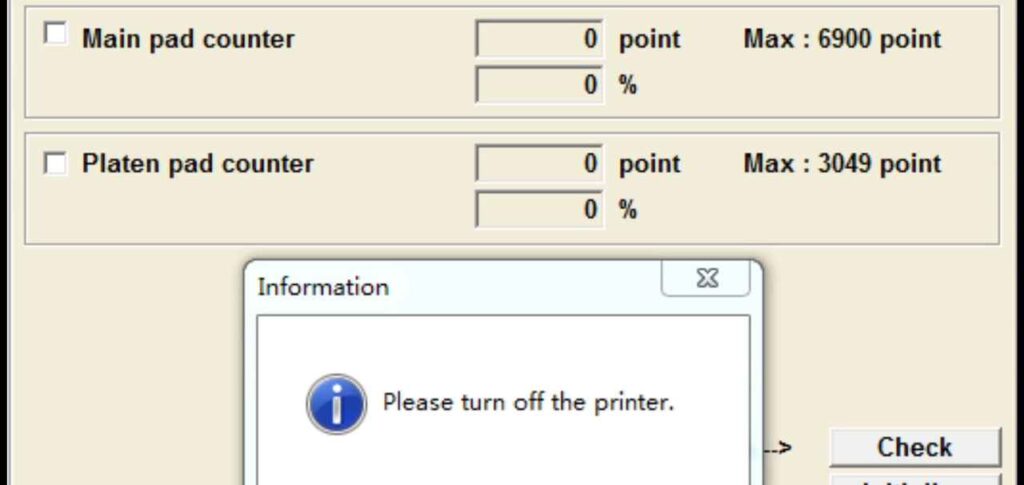Click "point" unit label beside Platen pad field
Image resolution: width=1024 pixels, height=485 pixels.
pos(649,164)
